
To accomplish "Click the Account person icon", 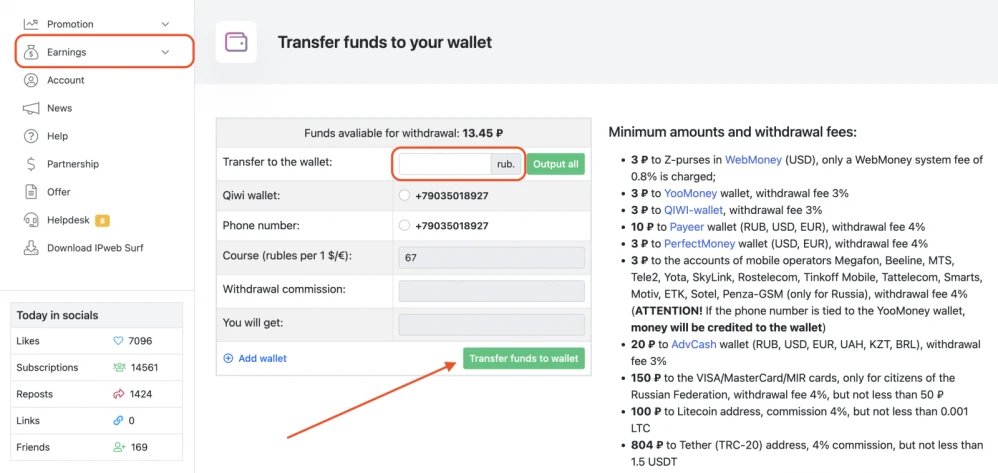I will click(31, 80).
